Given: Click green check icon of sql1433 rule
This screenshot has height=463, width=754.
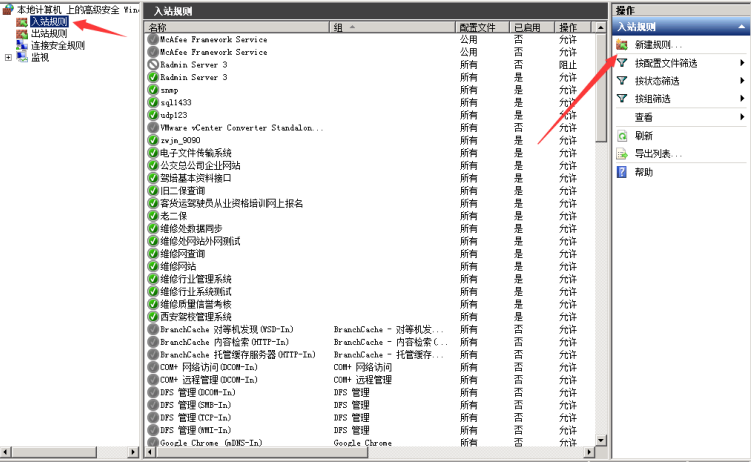Looking at the screenshot, I should [x=153, y=102].
